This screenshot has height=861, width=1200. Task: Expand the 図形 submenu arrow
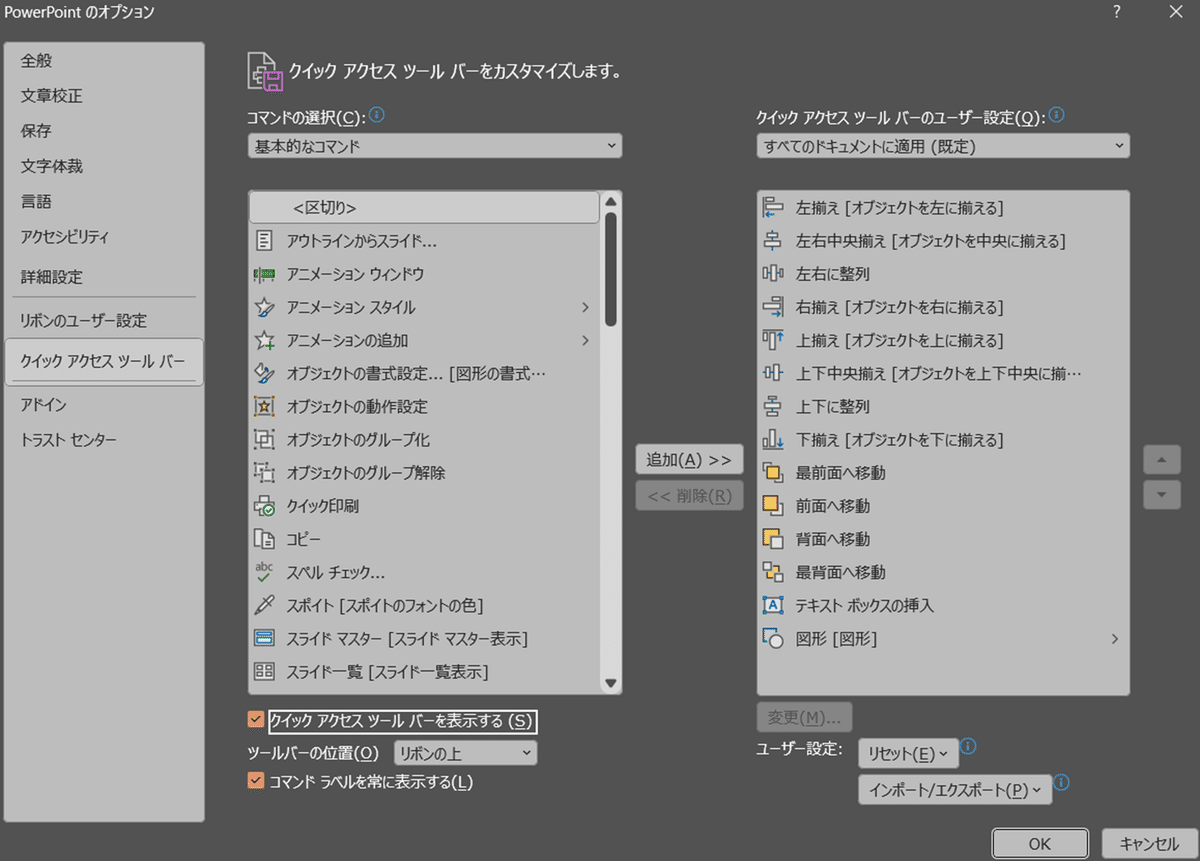(1115, 638)
